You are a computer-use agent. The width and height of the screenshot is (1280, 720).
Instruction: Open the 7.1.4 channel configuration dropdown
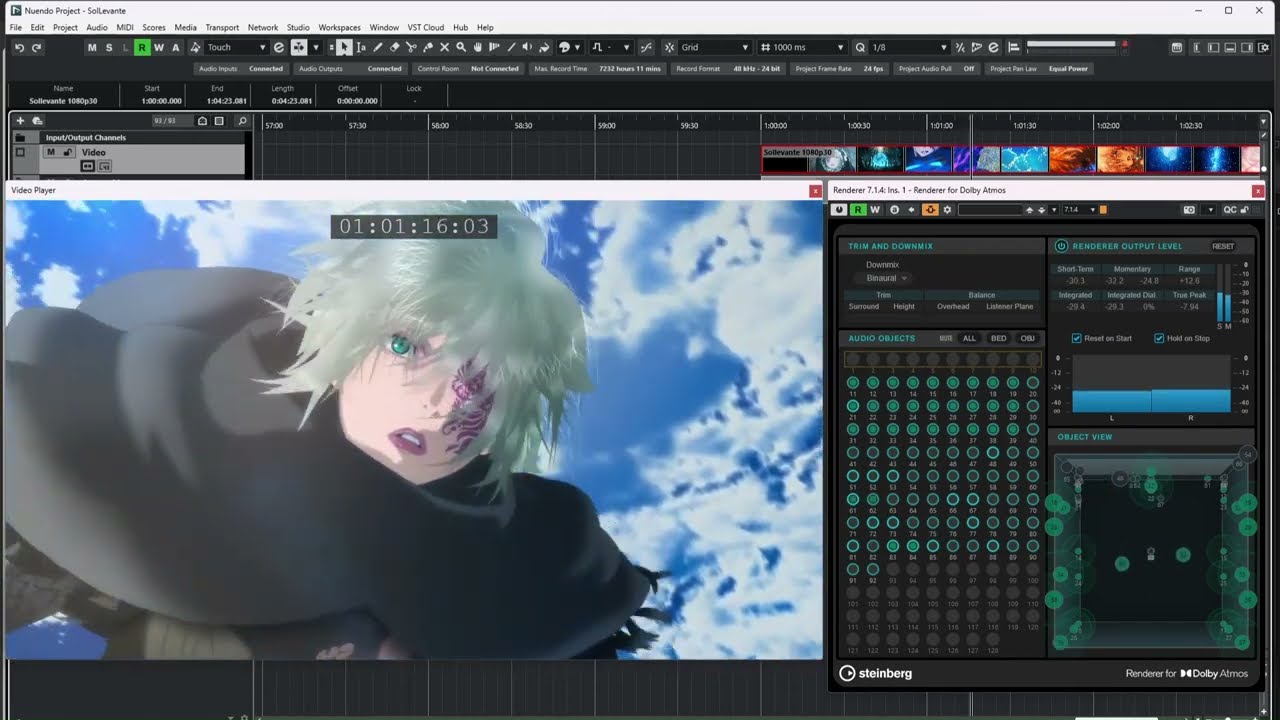[x=1080, y=210]
